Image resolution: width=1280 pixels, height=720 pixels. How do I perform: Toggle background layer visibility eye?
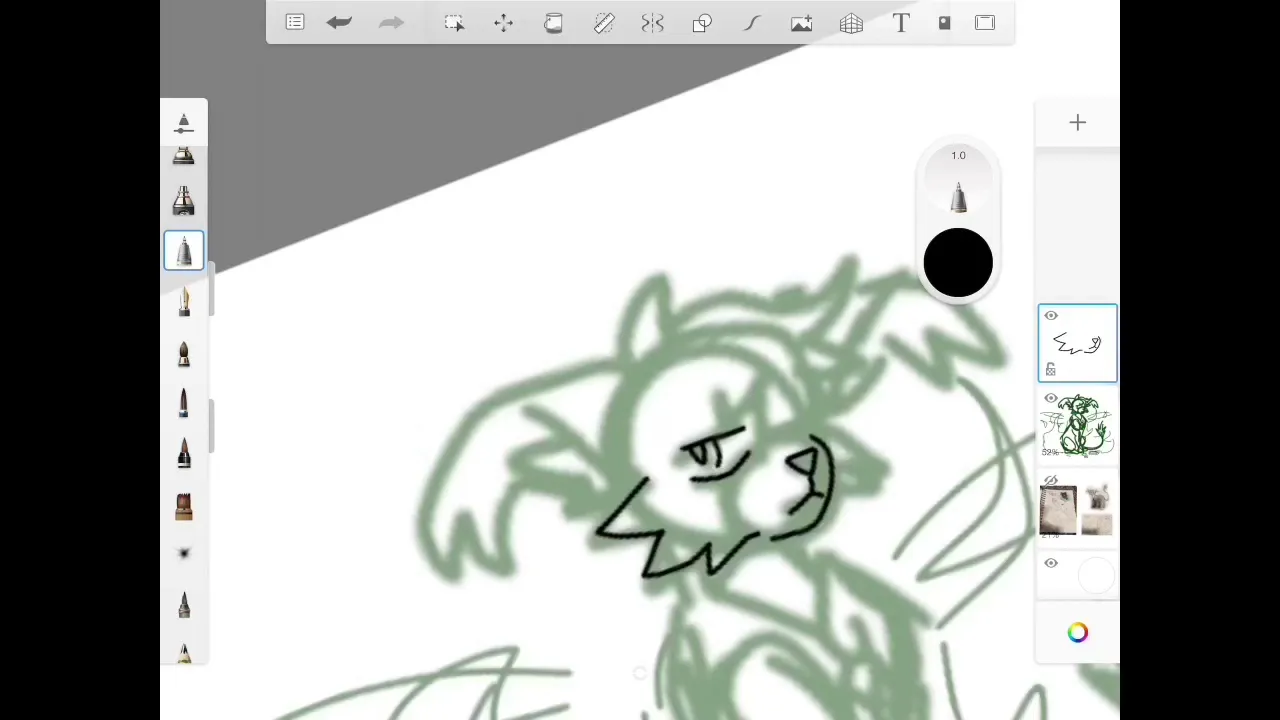(1051, 564)
